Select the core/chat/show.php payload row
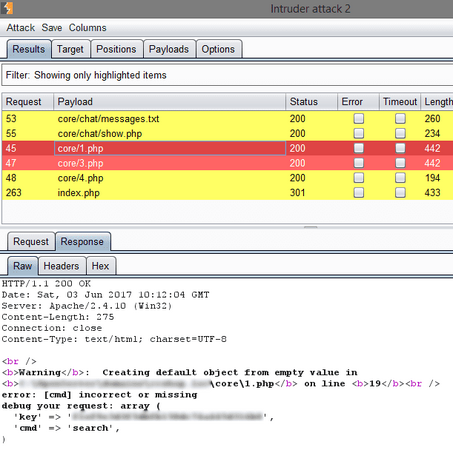453x450 pixels. point(227,133)
